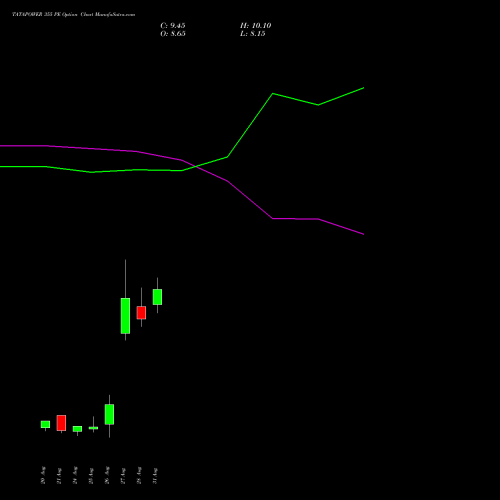
Task: Click the 31 Aug date label
Action: (155, 475)
